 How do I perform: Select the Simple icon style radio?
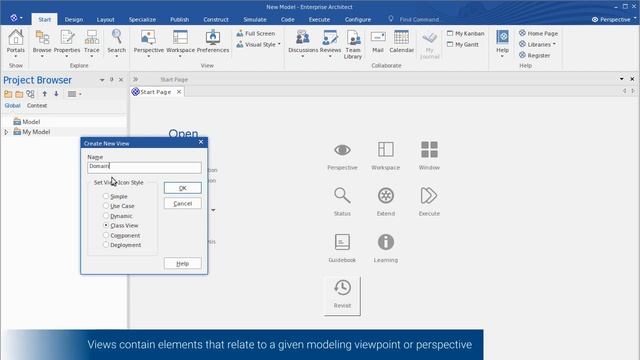coord(106,196)
